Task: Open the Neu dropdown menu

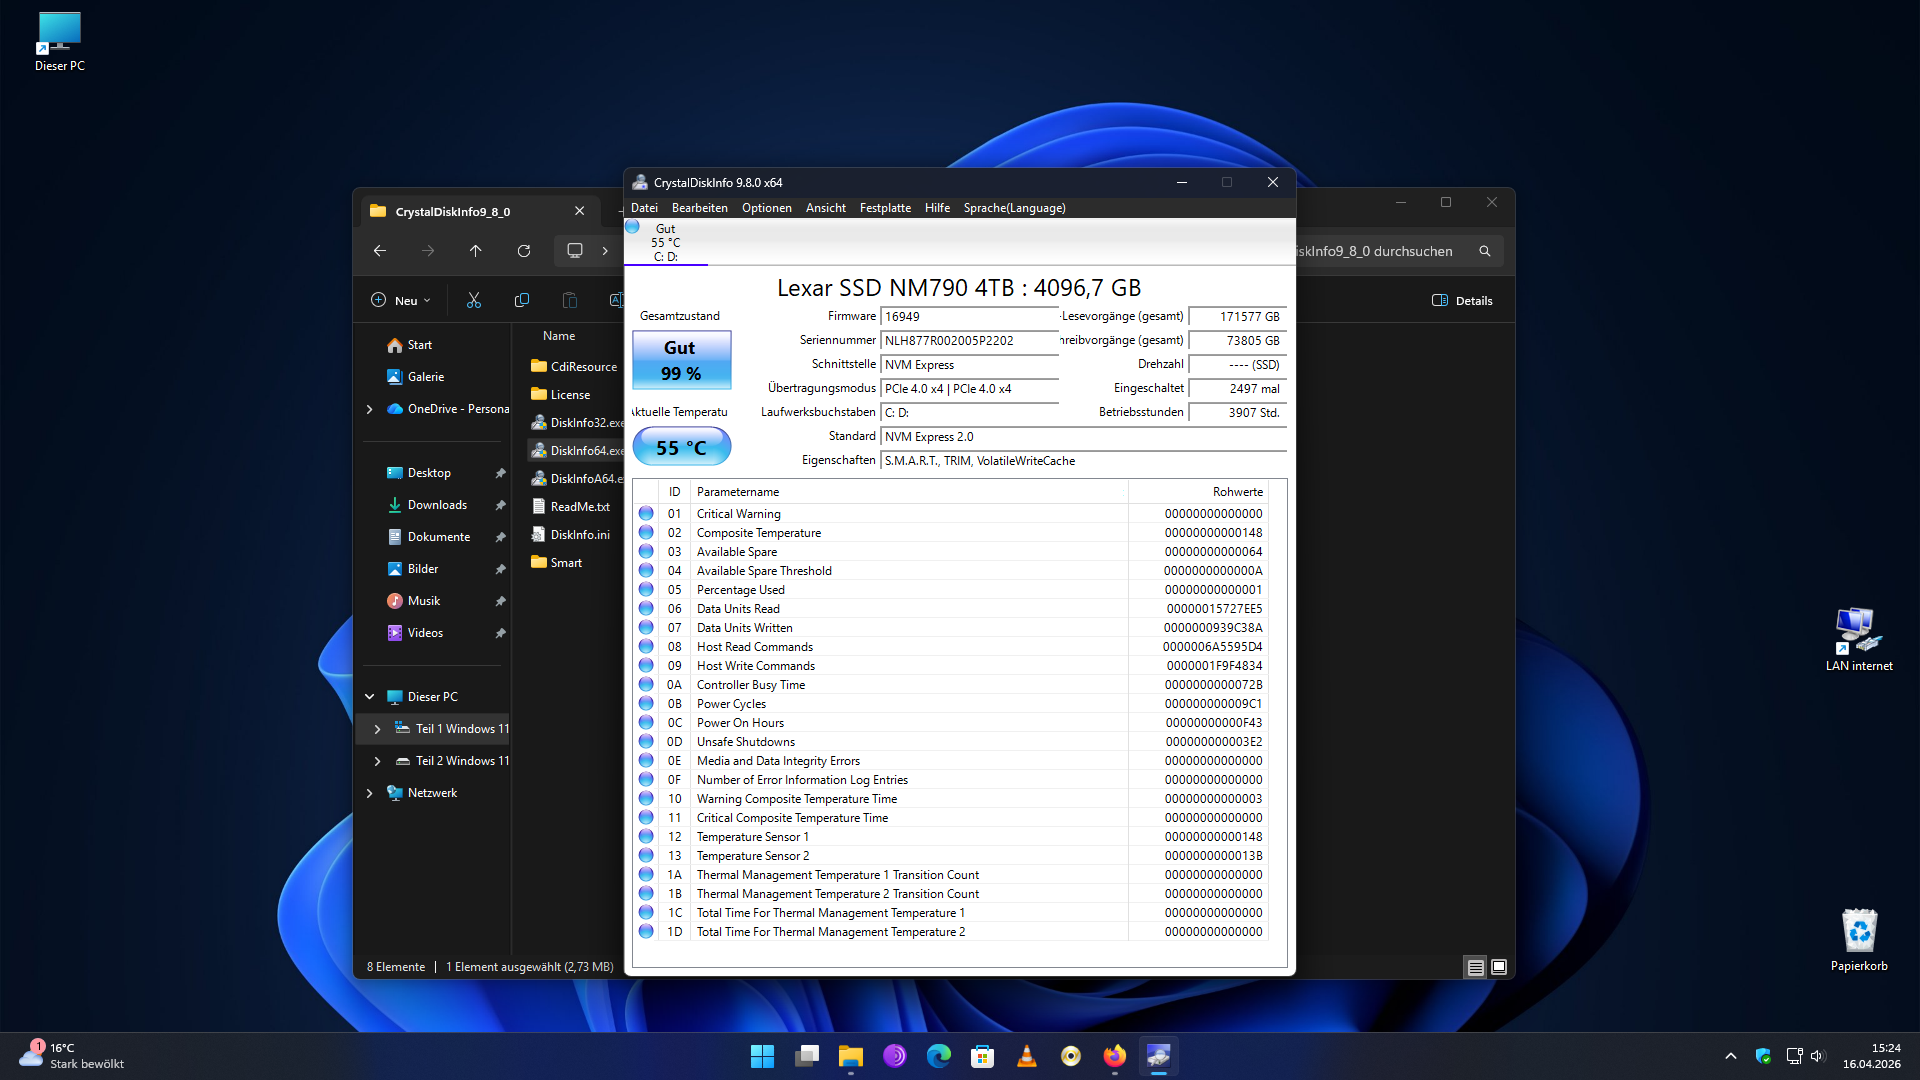Action: tap(401, 300)
